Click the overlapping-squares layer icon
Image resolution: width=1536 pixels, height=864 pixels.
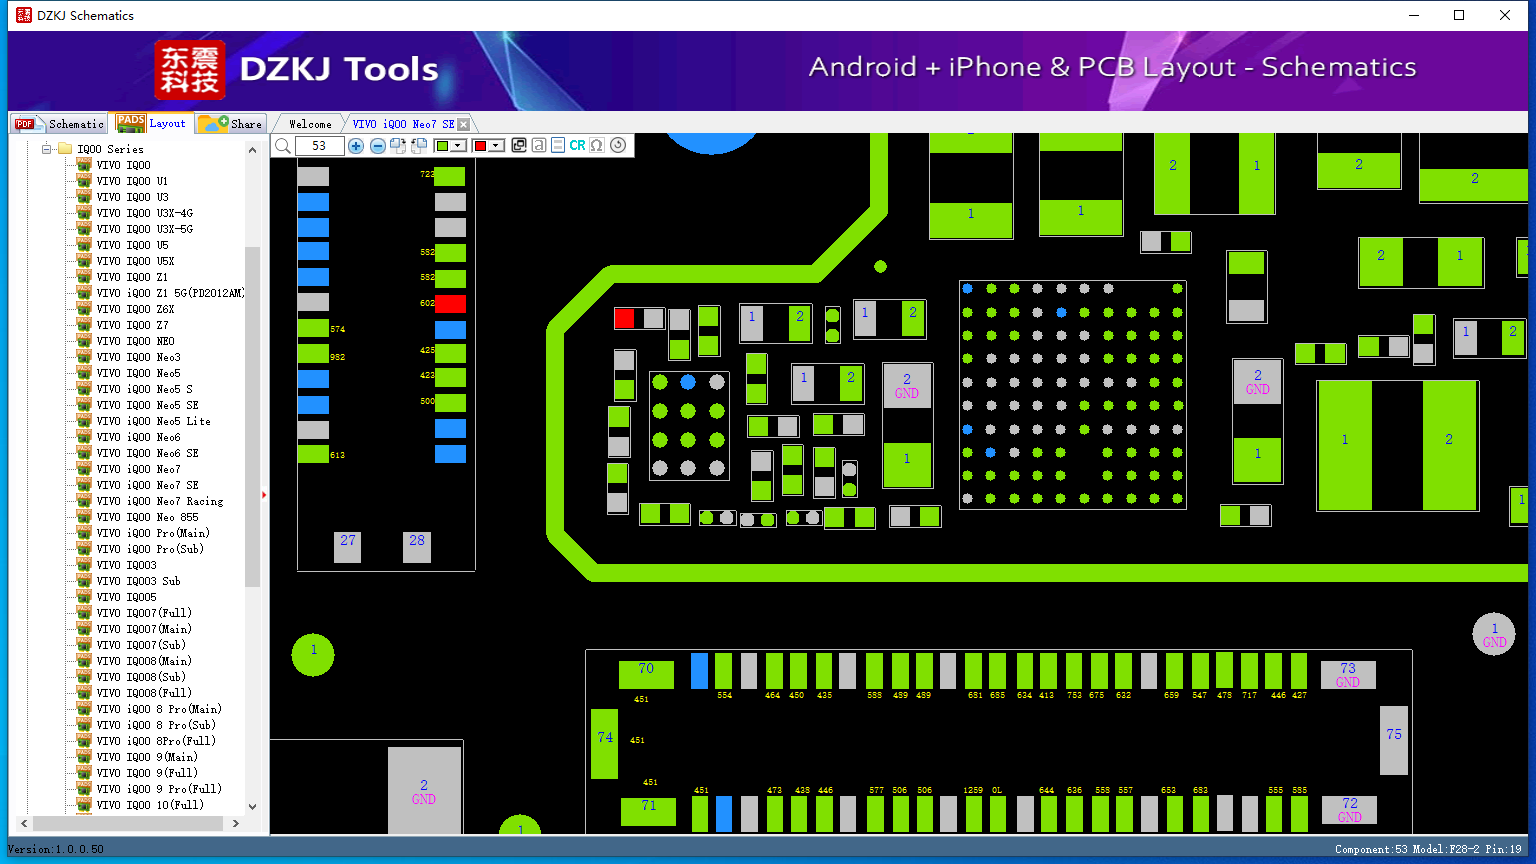[x=519, y=146]
